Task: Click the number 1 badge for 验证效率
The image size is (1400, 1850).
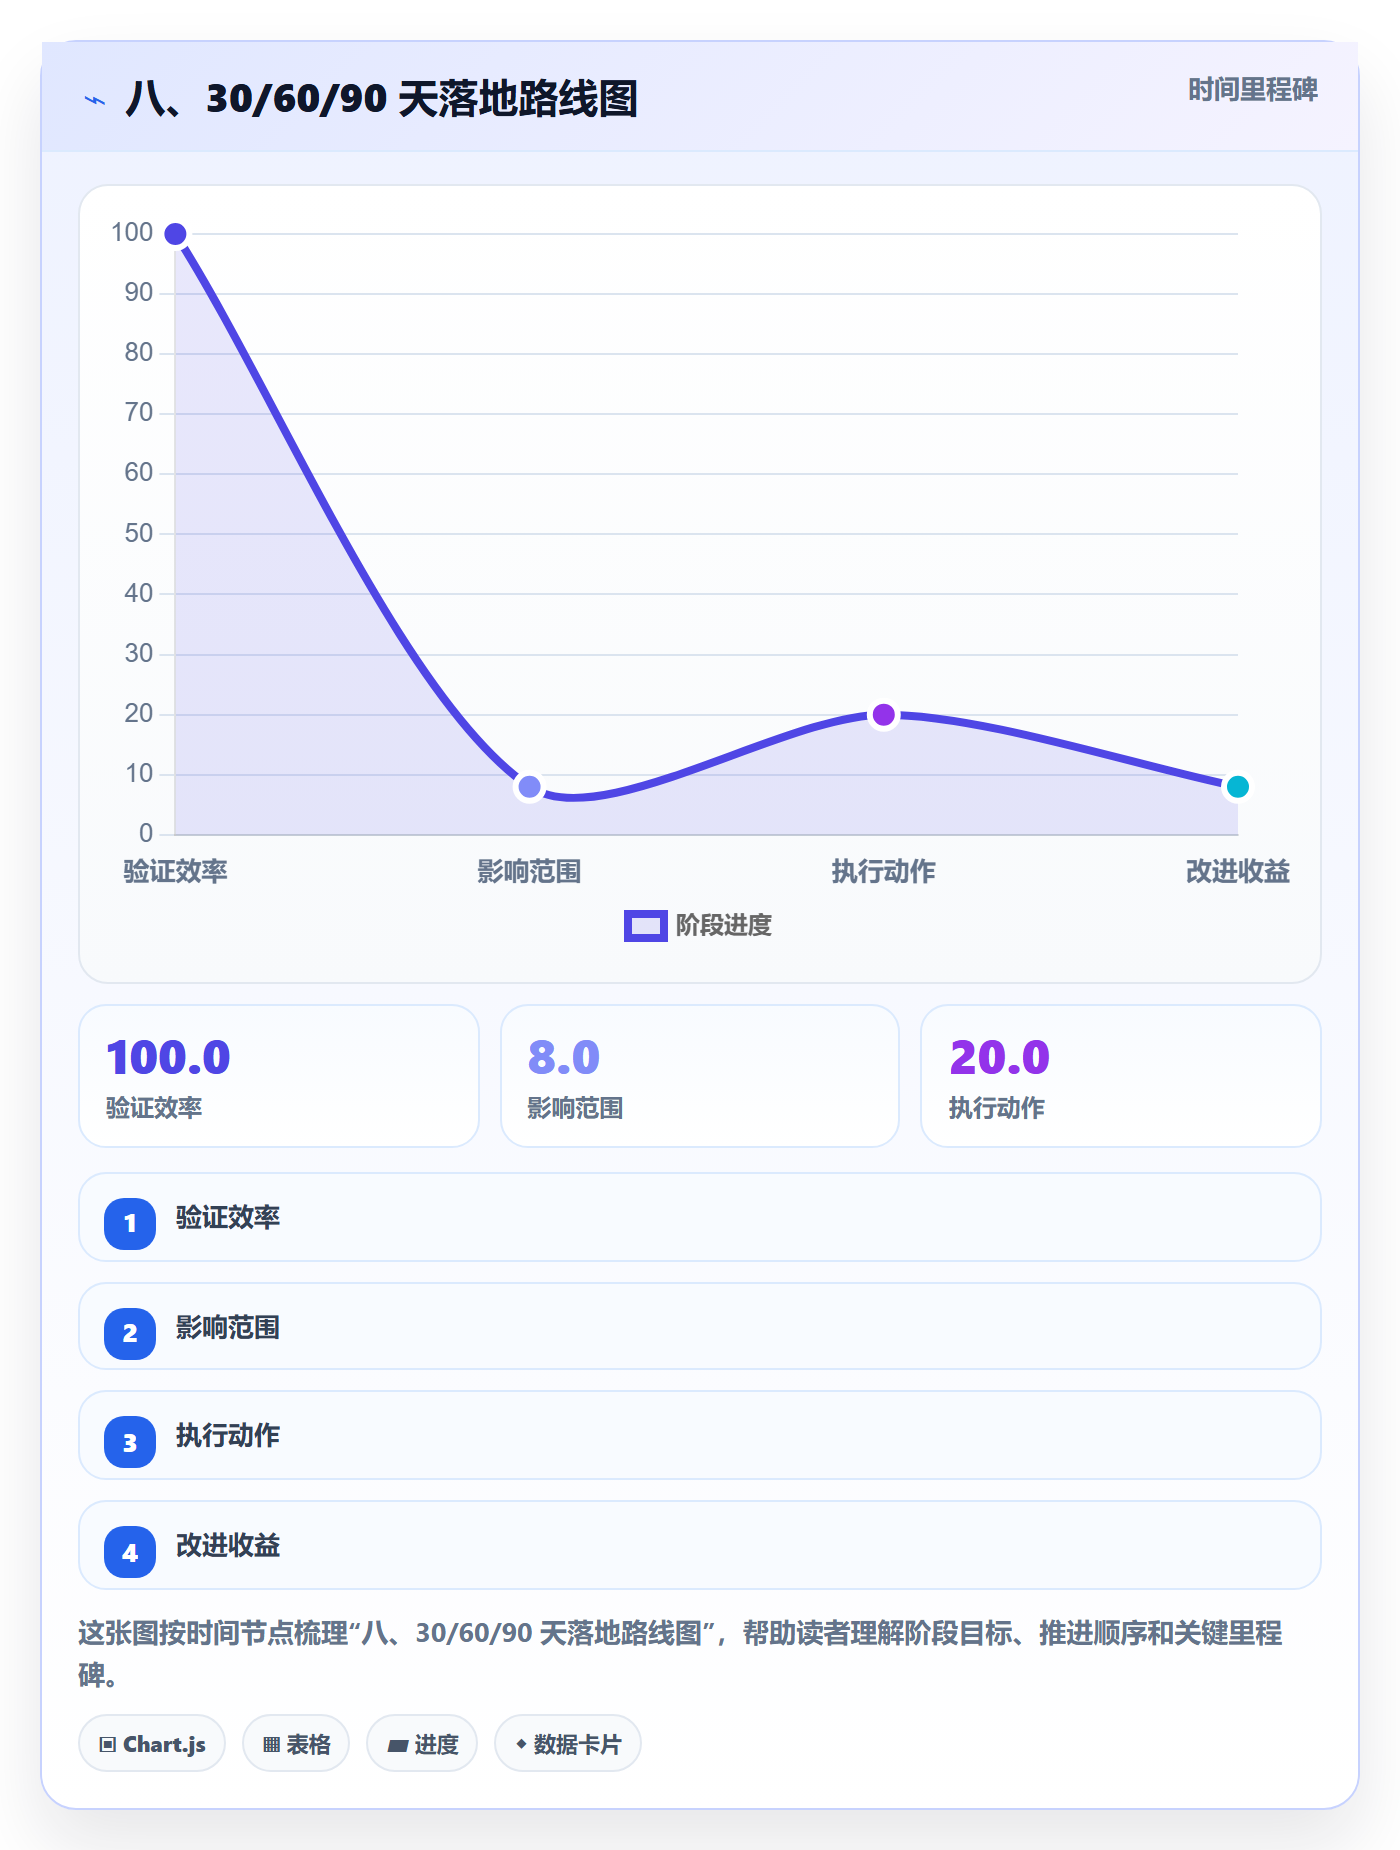Action: point(130,1223)
